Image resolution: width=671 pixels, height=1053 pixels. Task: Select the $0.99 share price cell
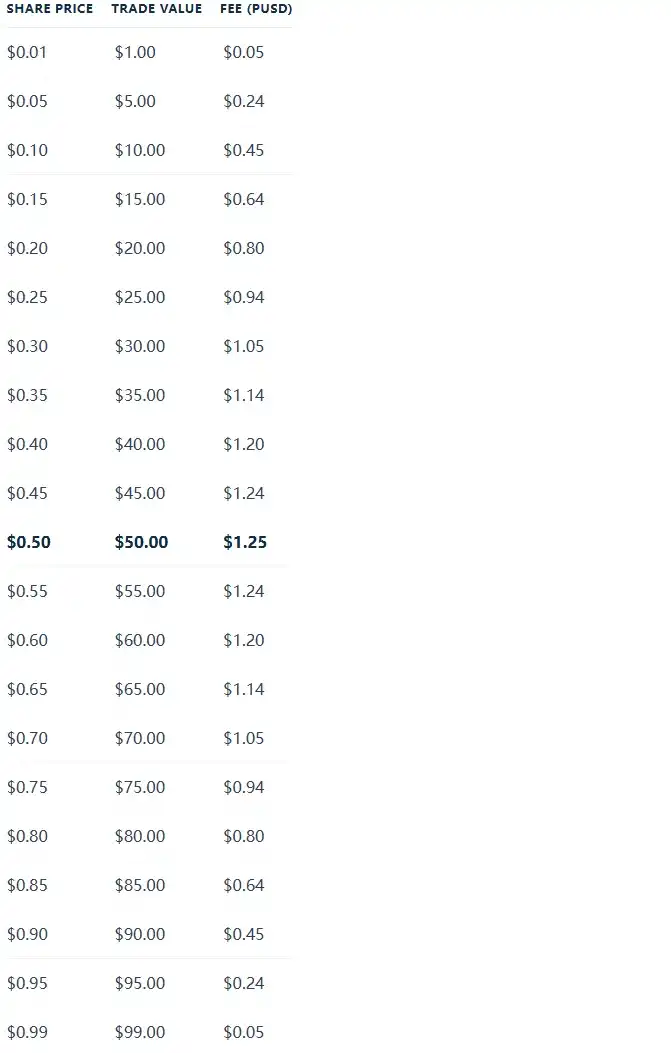(27, 1032)
